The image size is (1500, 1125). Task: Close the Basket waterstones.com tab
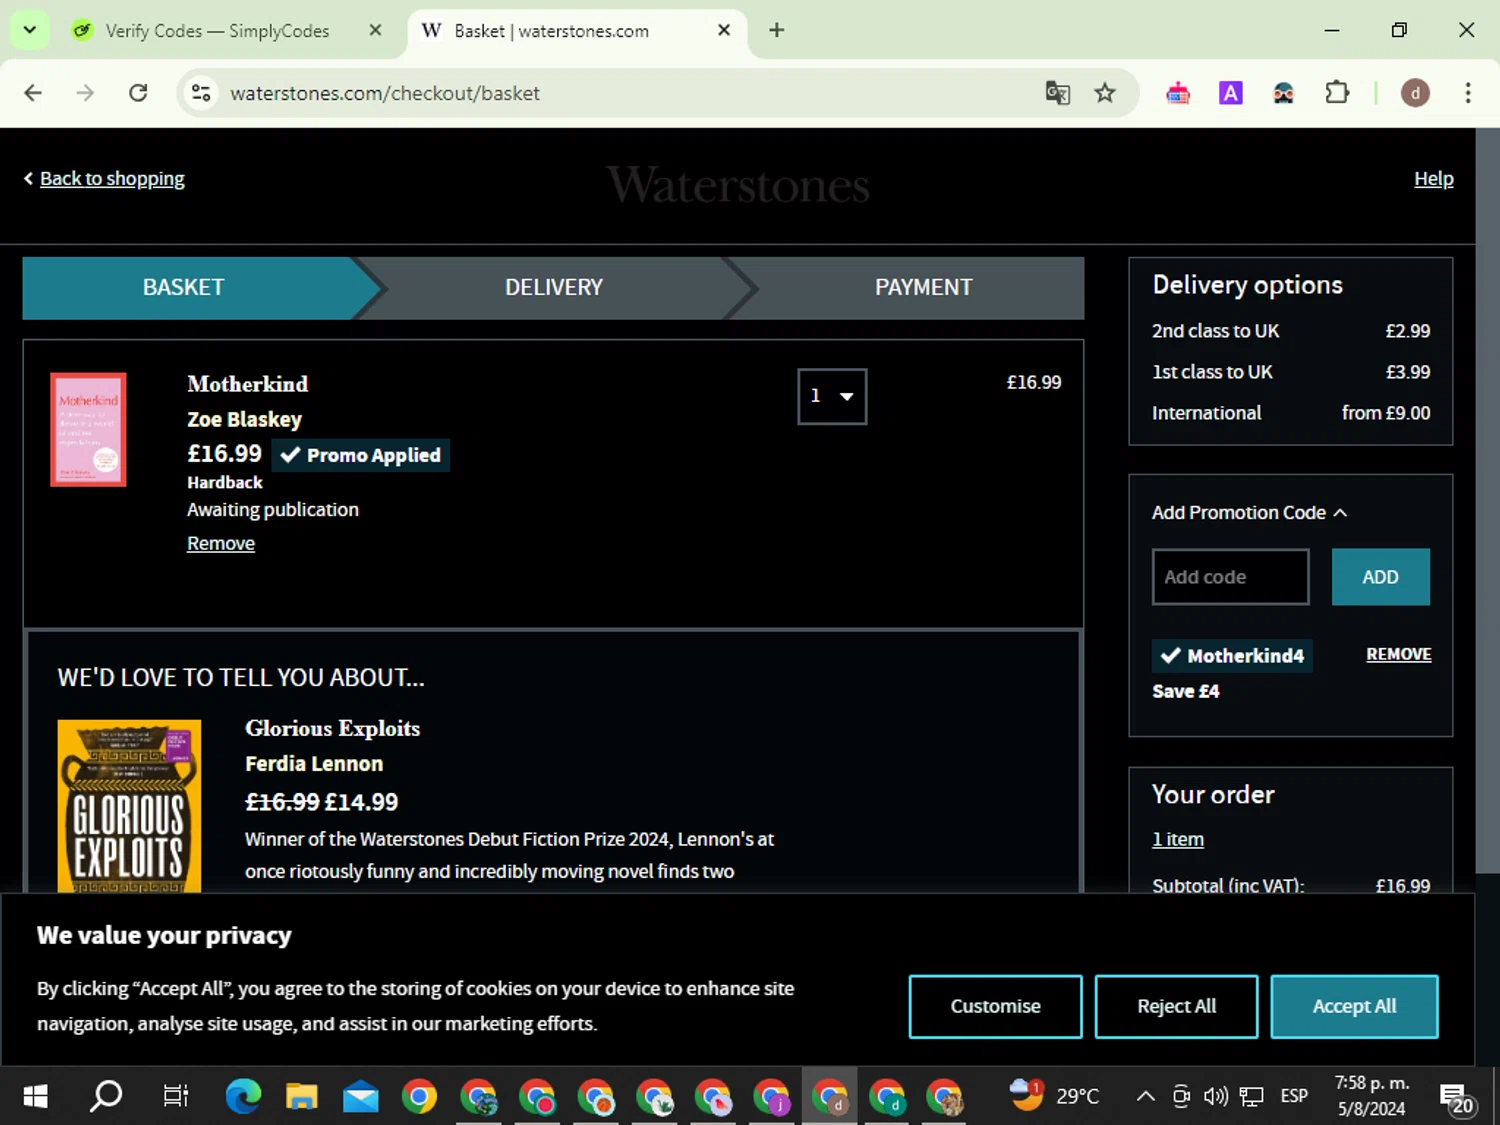click(x=724, y=30)
